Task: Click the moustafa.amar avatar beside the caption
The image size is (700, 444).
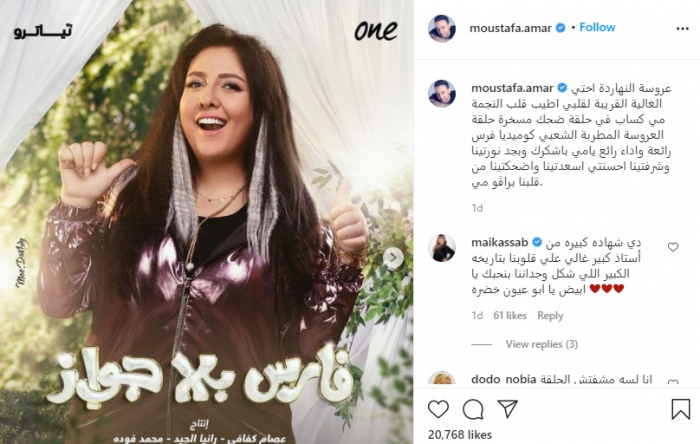Action: point(442,94)
